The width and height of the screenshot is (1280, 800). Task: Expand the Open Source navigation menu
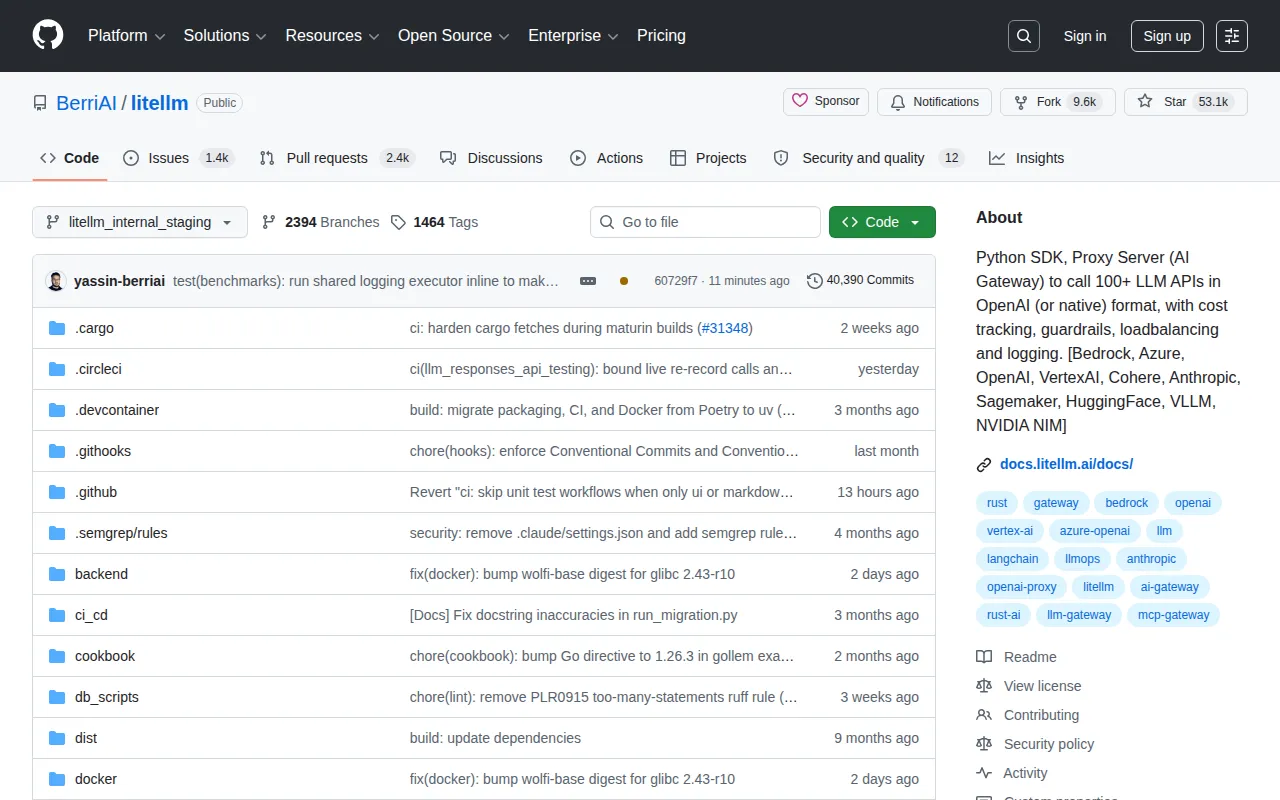point(454,36)
